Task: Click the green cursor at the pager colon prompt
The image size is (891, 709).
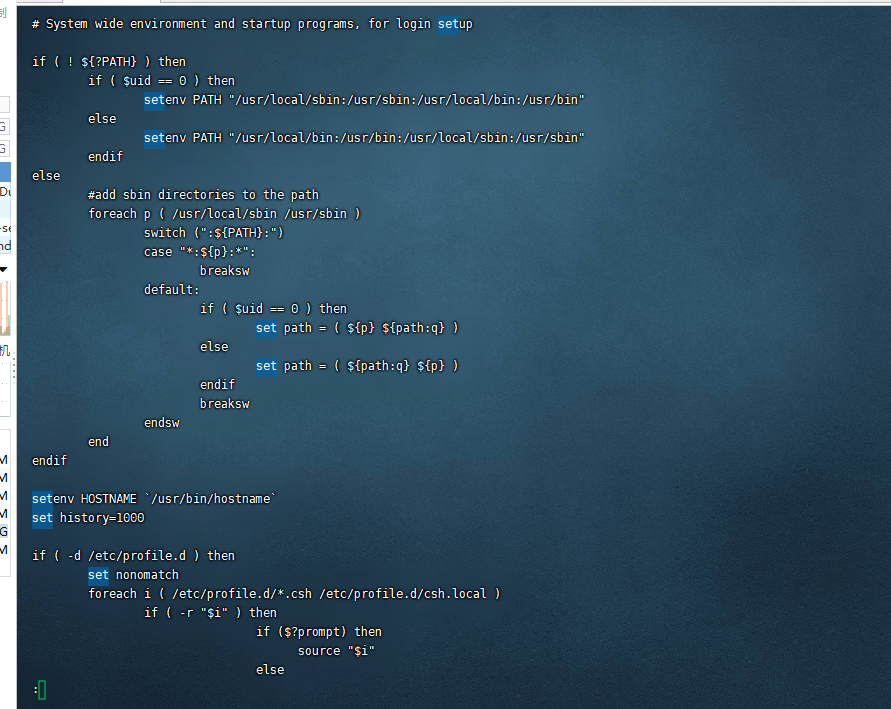Action: click(42, 690)
